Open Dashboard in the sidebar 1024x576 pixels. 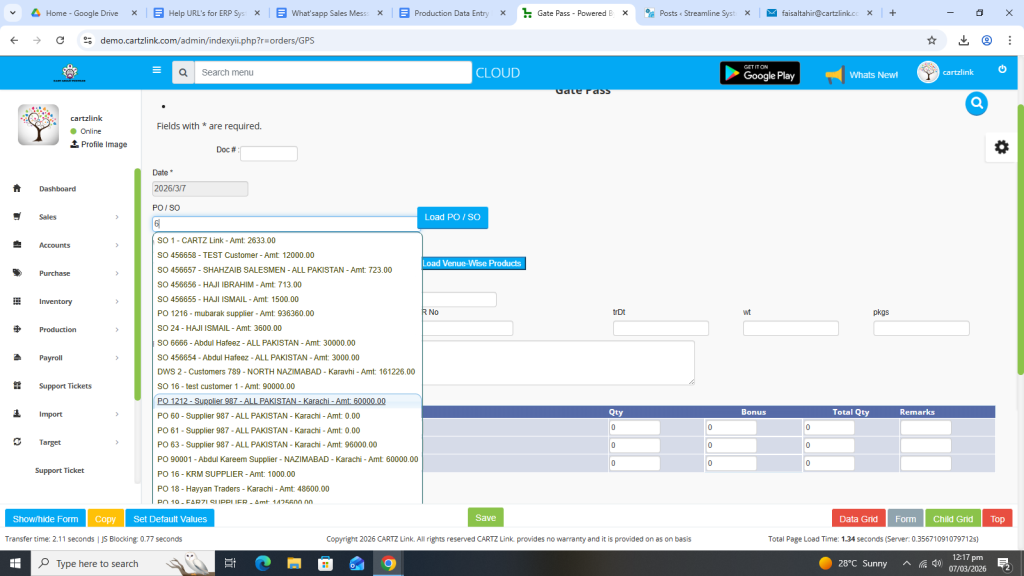point(57,189)
